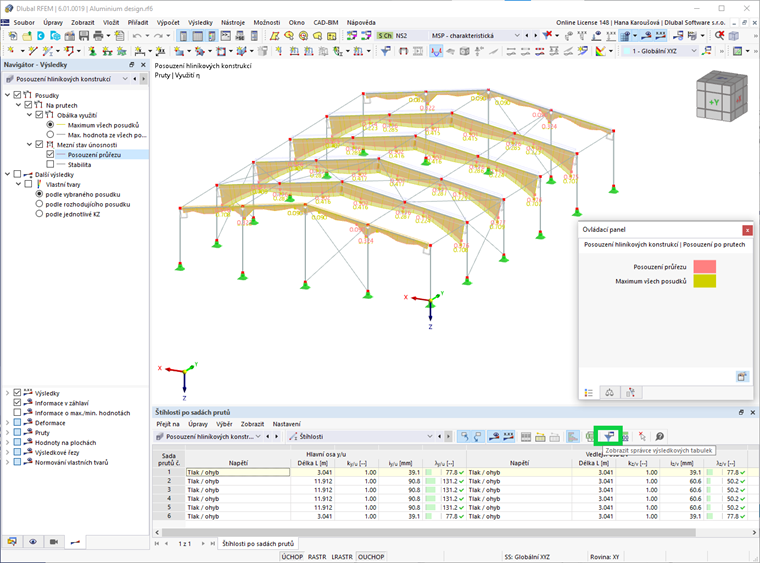Enable Informace o max./min. hodnotách checkbox

17,412
